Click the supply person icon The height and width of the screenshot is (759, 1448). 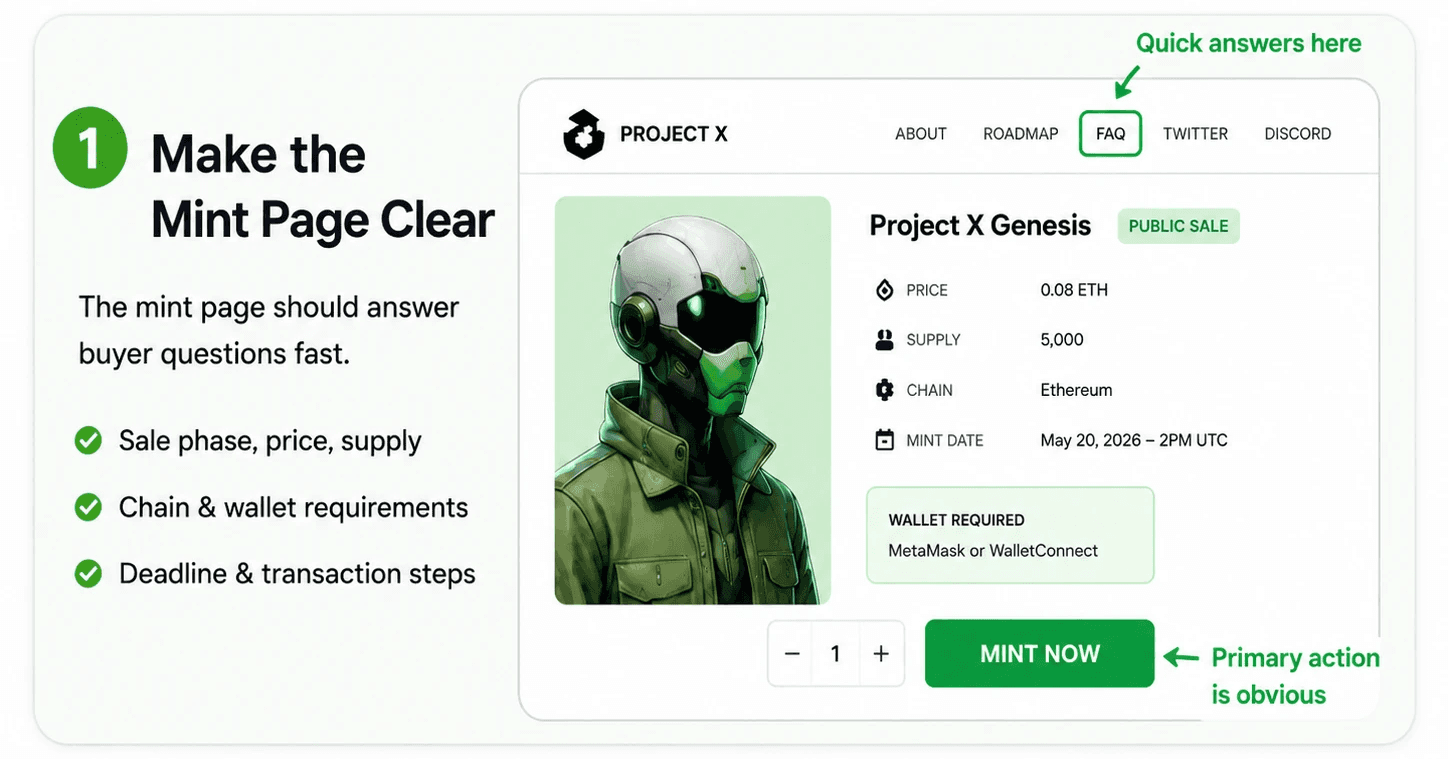(884, 340)
